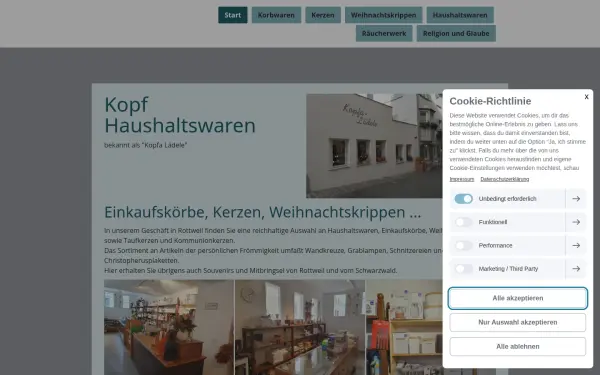Open the Weihnachtskrippen menu item

tap(383, 15)
